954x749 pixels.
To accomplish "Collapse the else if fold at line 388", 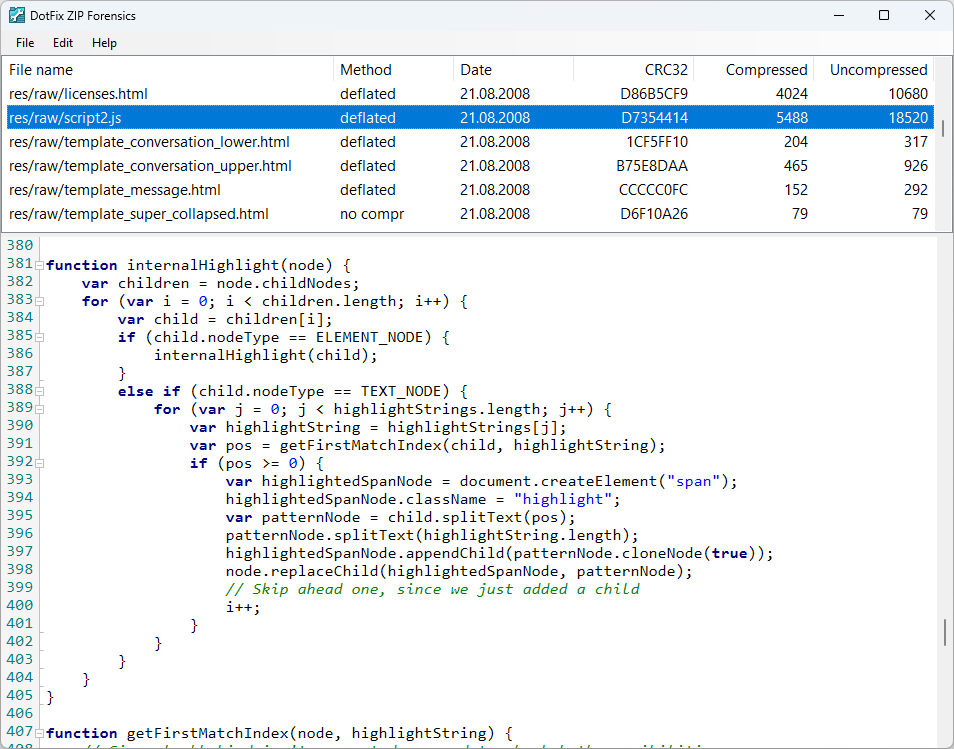I will pyautogui.click(x=40, y=391).
